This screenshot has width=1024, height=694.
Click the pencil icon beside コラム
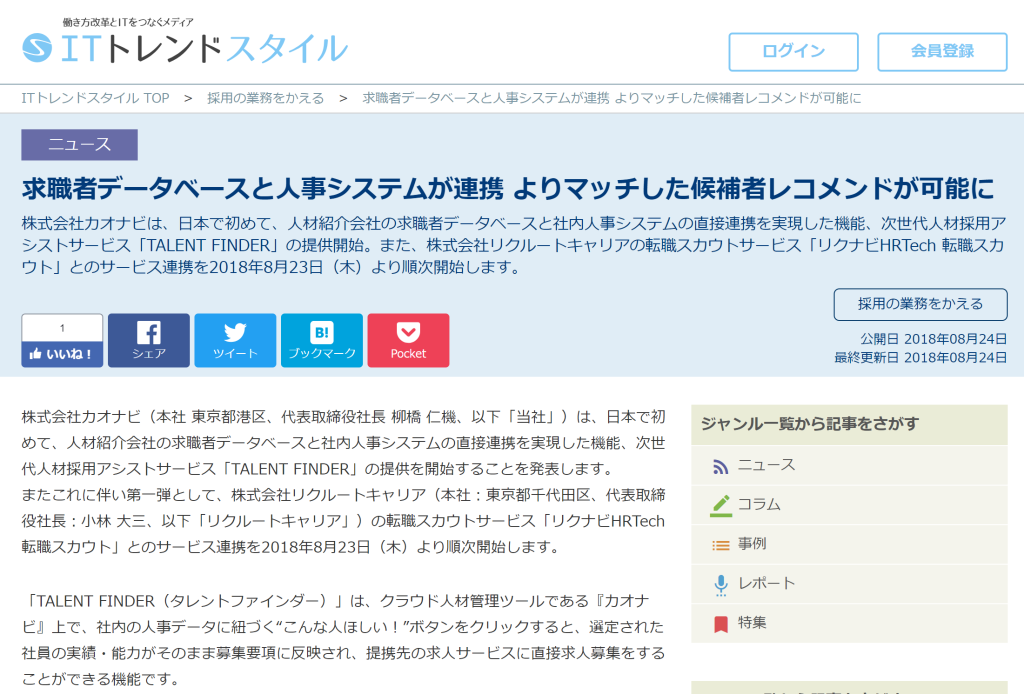pyautogui.click(x=721, y=505)
